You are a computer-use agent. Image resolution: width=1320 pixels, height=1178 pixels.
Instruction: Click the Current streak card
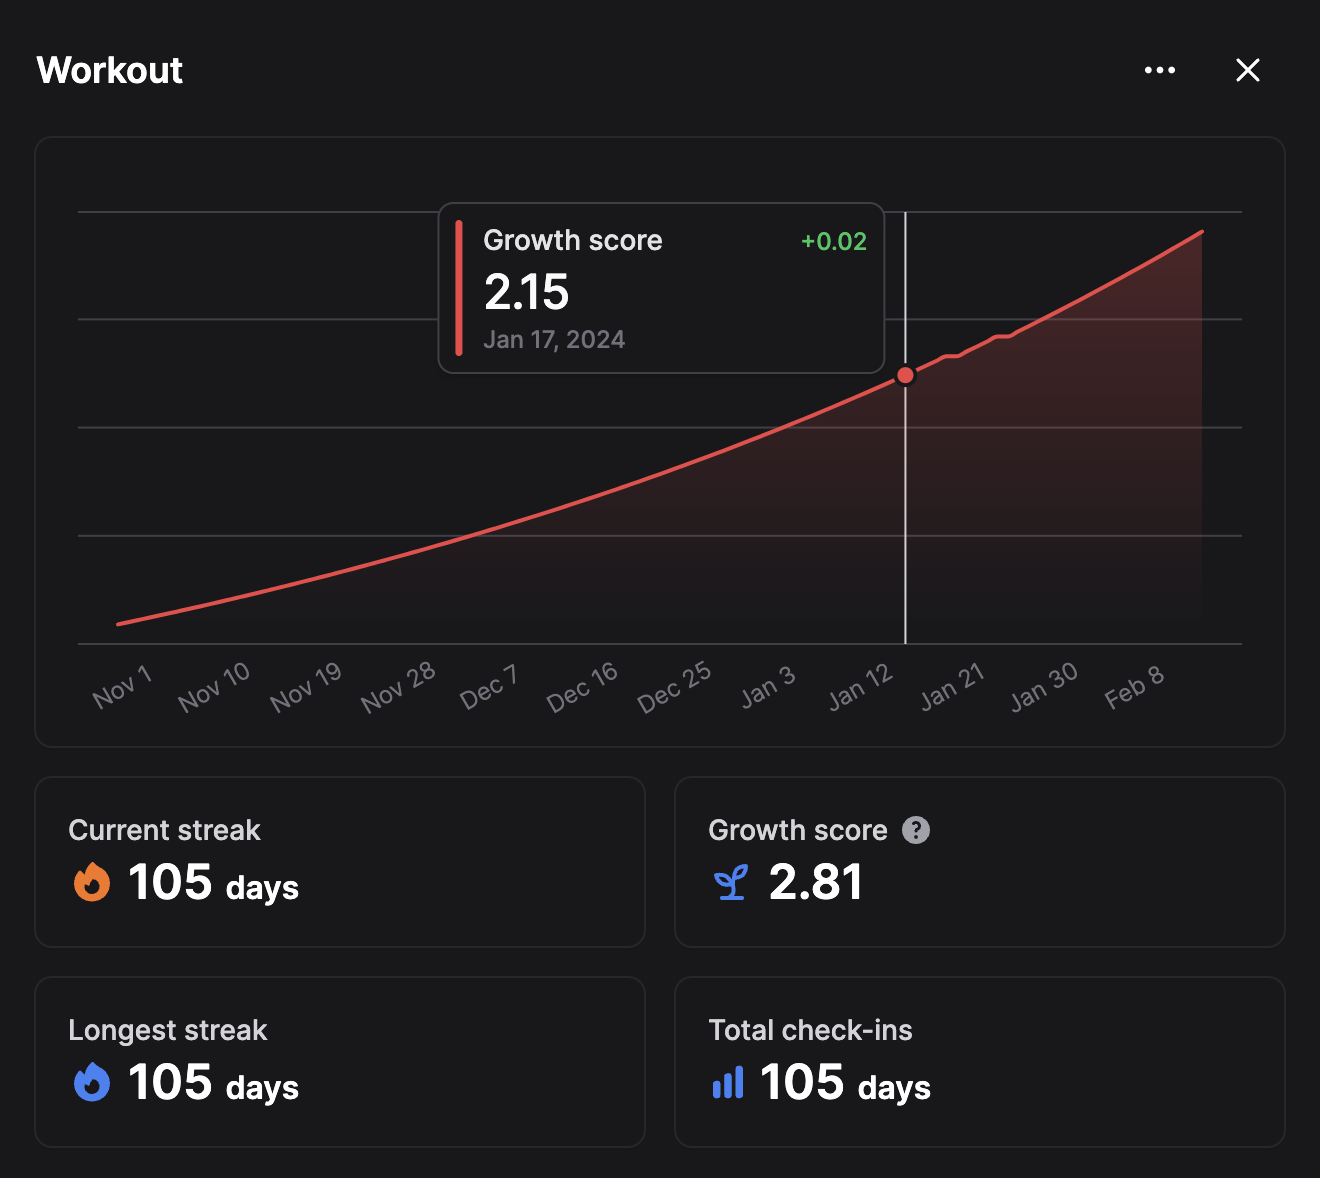(340, 862)
